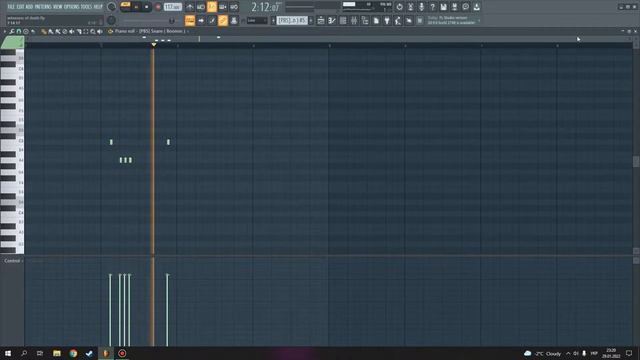Select the piano roll mute tool
The height and width of the screenshot is (360, 640).
[x=72, y=31]
